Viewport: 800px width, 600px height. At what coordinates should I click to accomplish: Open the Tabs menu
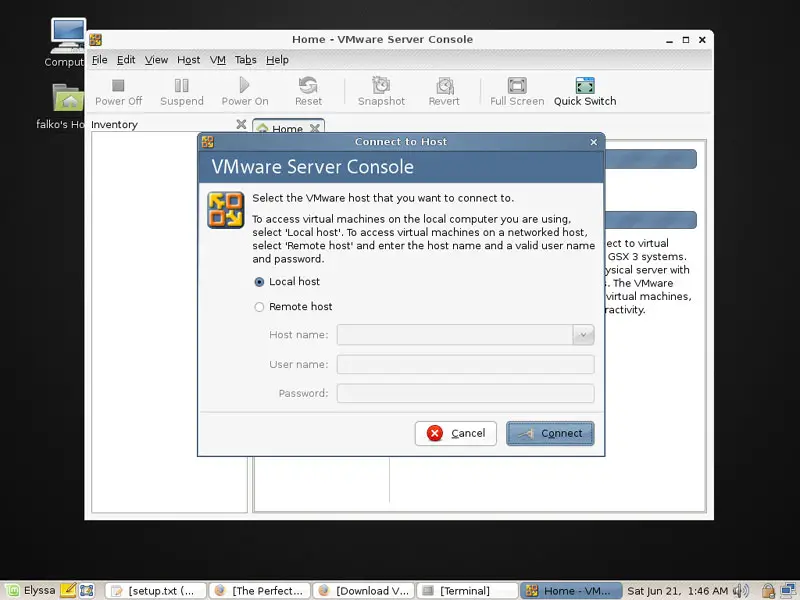[245, 60]
